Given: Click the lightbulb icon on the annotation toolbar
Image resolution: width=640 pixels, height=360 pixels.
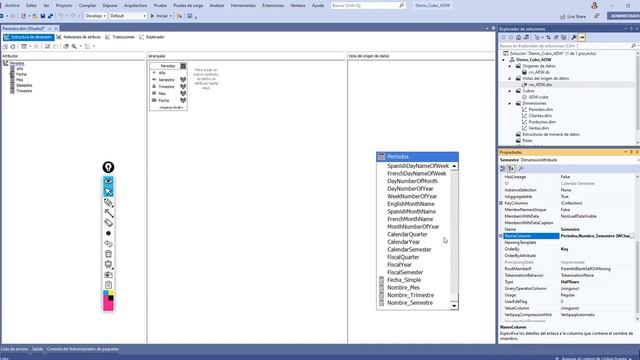Looking at the screenshot, I should (x=108, y=167).
